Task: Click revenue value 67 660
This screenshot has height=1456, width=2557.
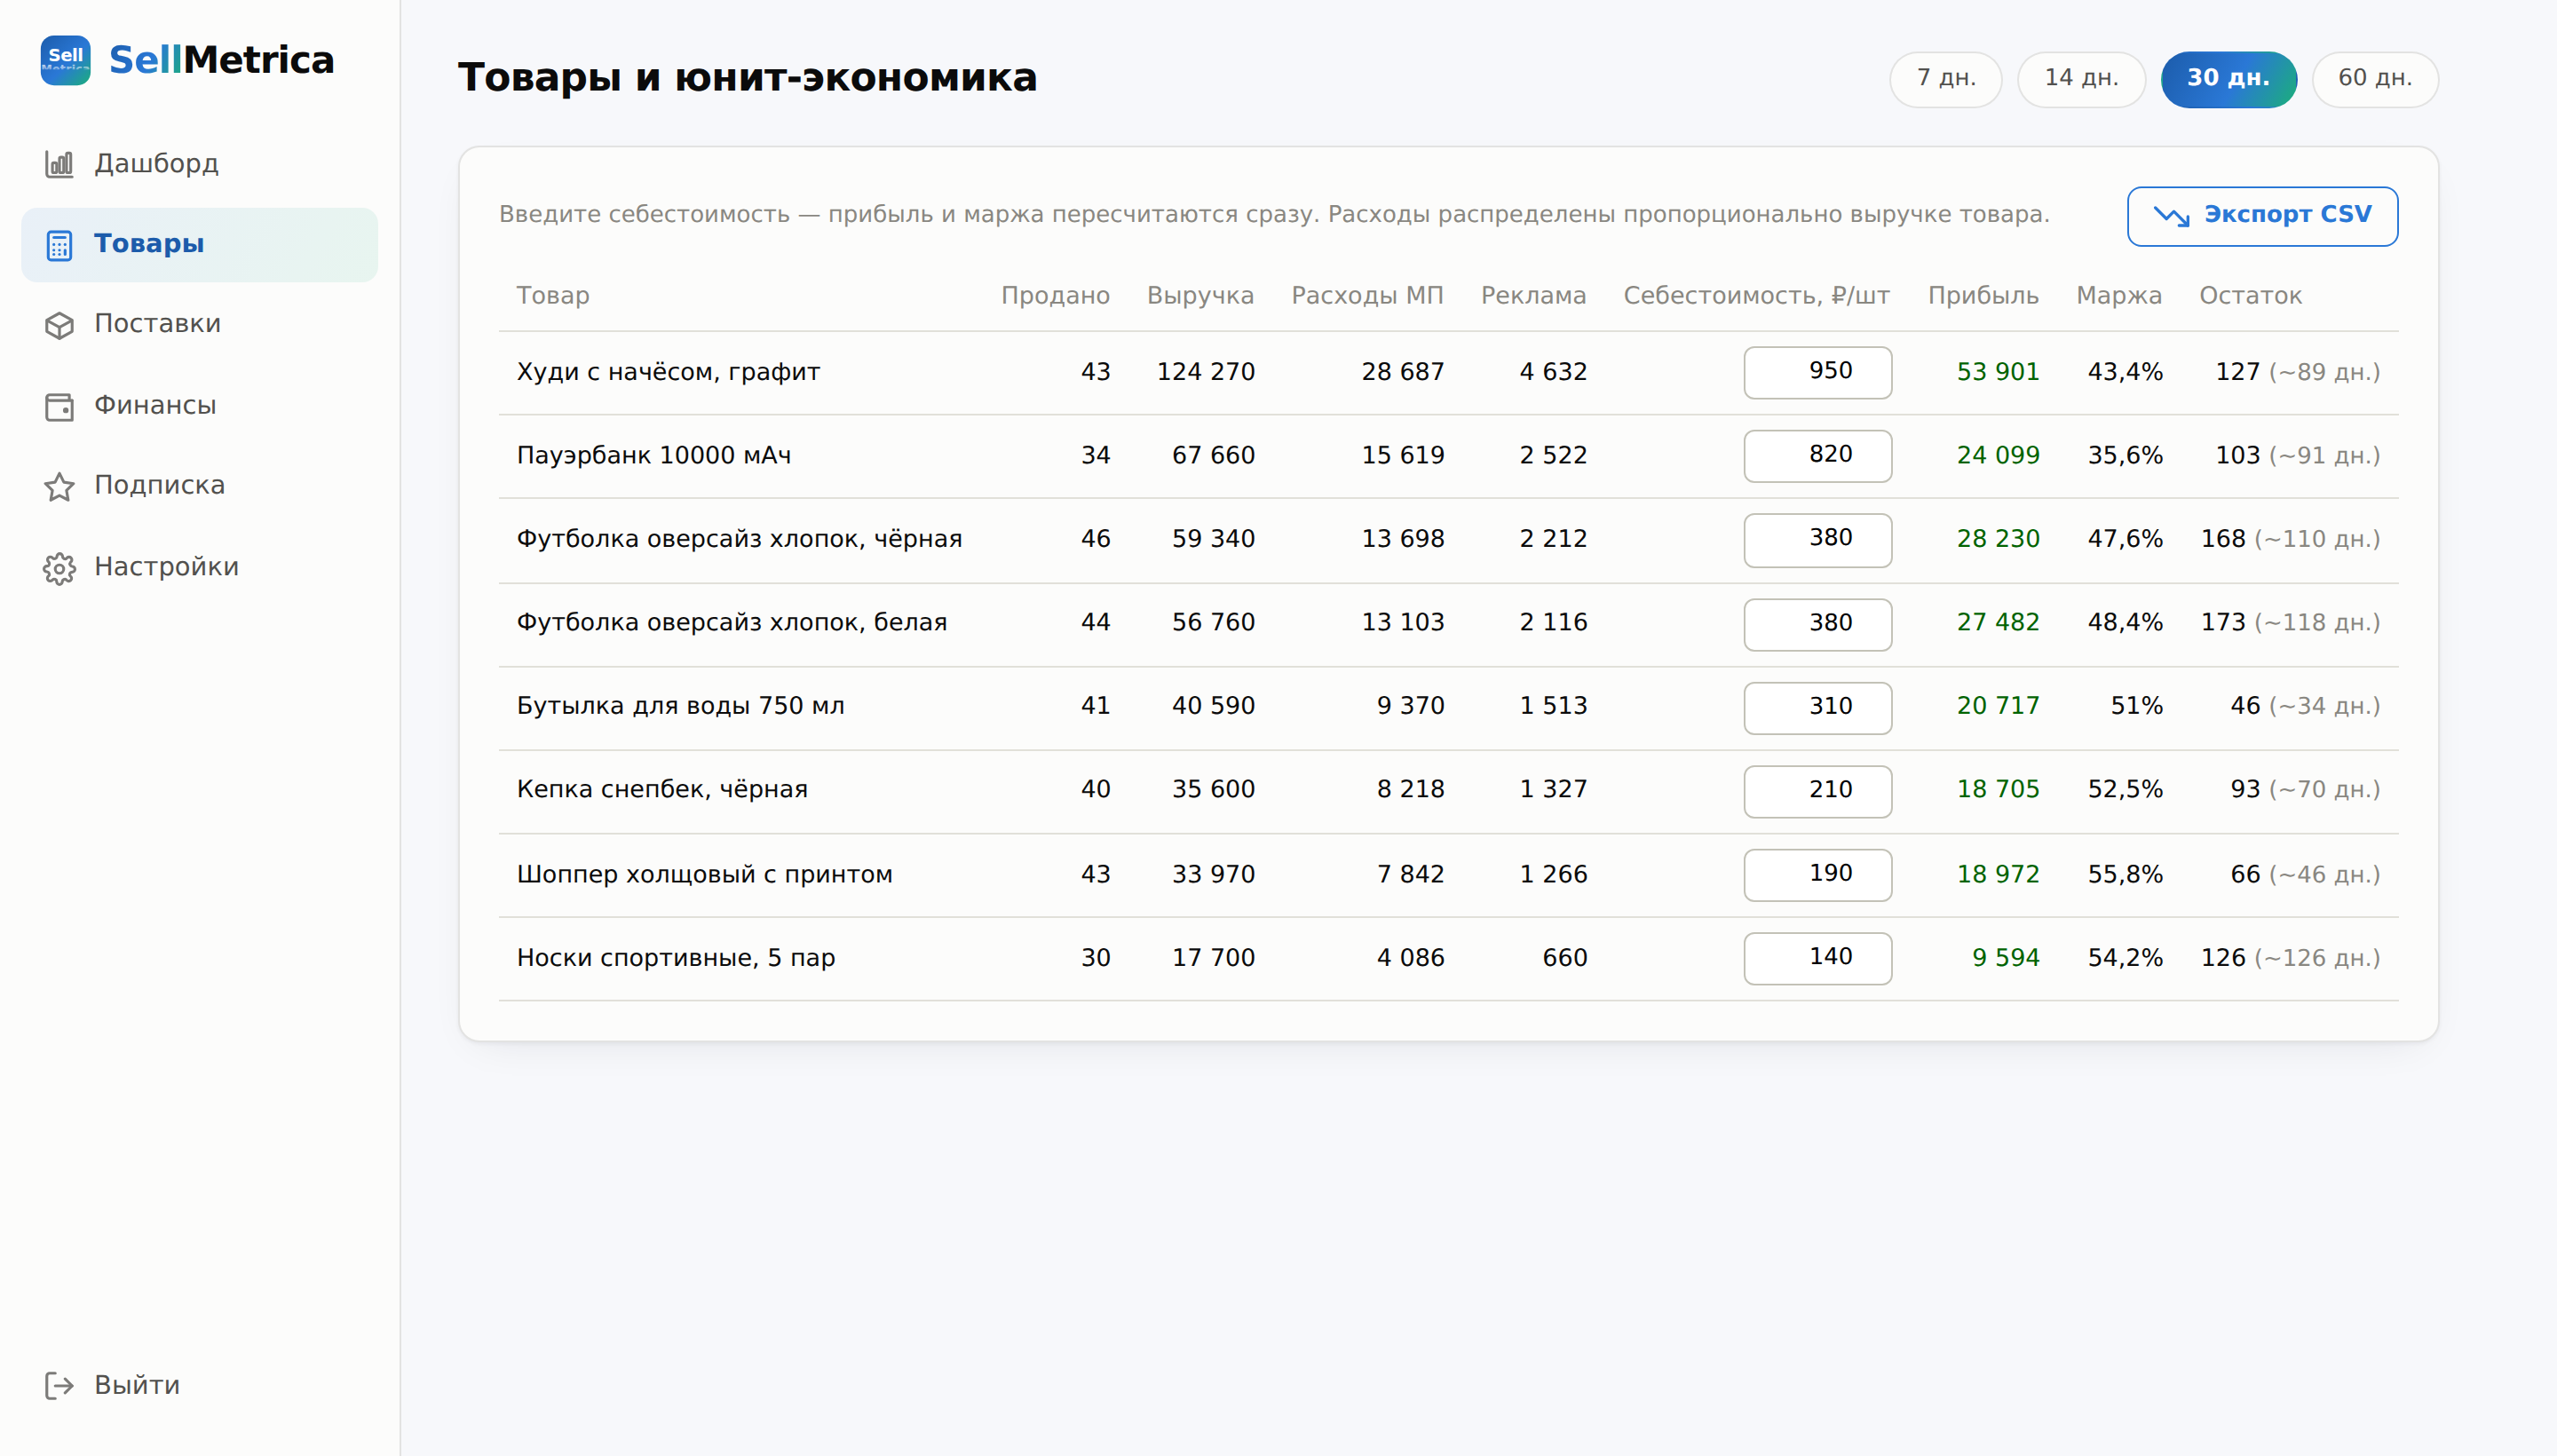Action: [x=1213, y=456]
